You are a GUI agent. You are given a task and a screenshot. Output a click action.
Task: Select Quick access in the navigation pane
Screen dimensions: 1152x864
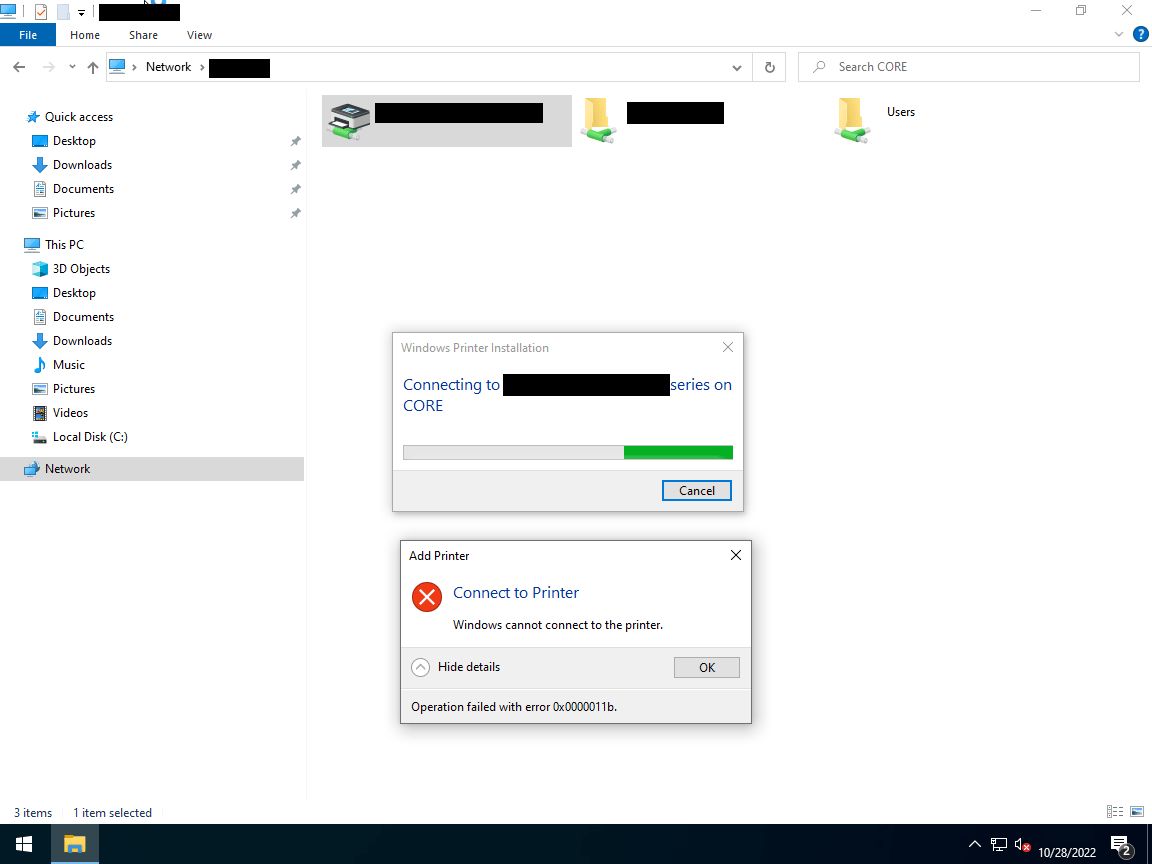pos(79,117)
